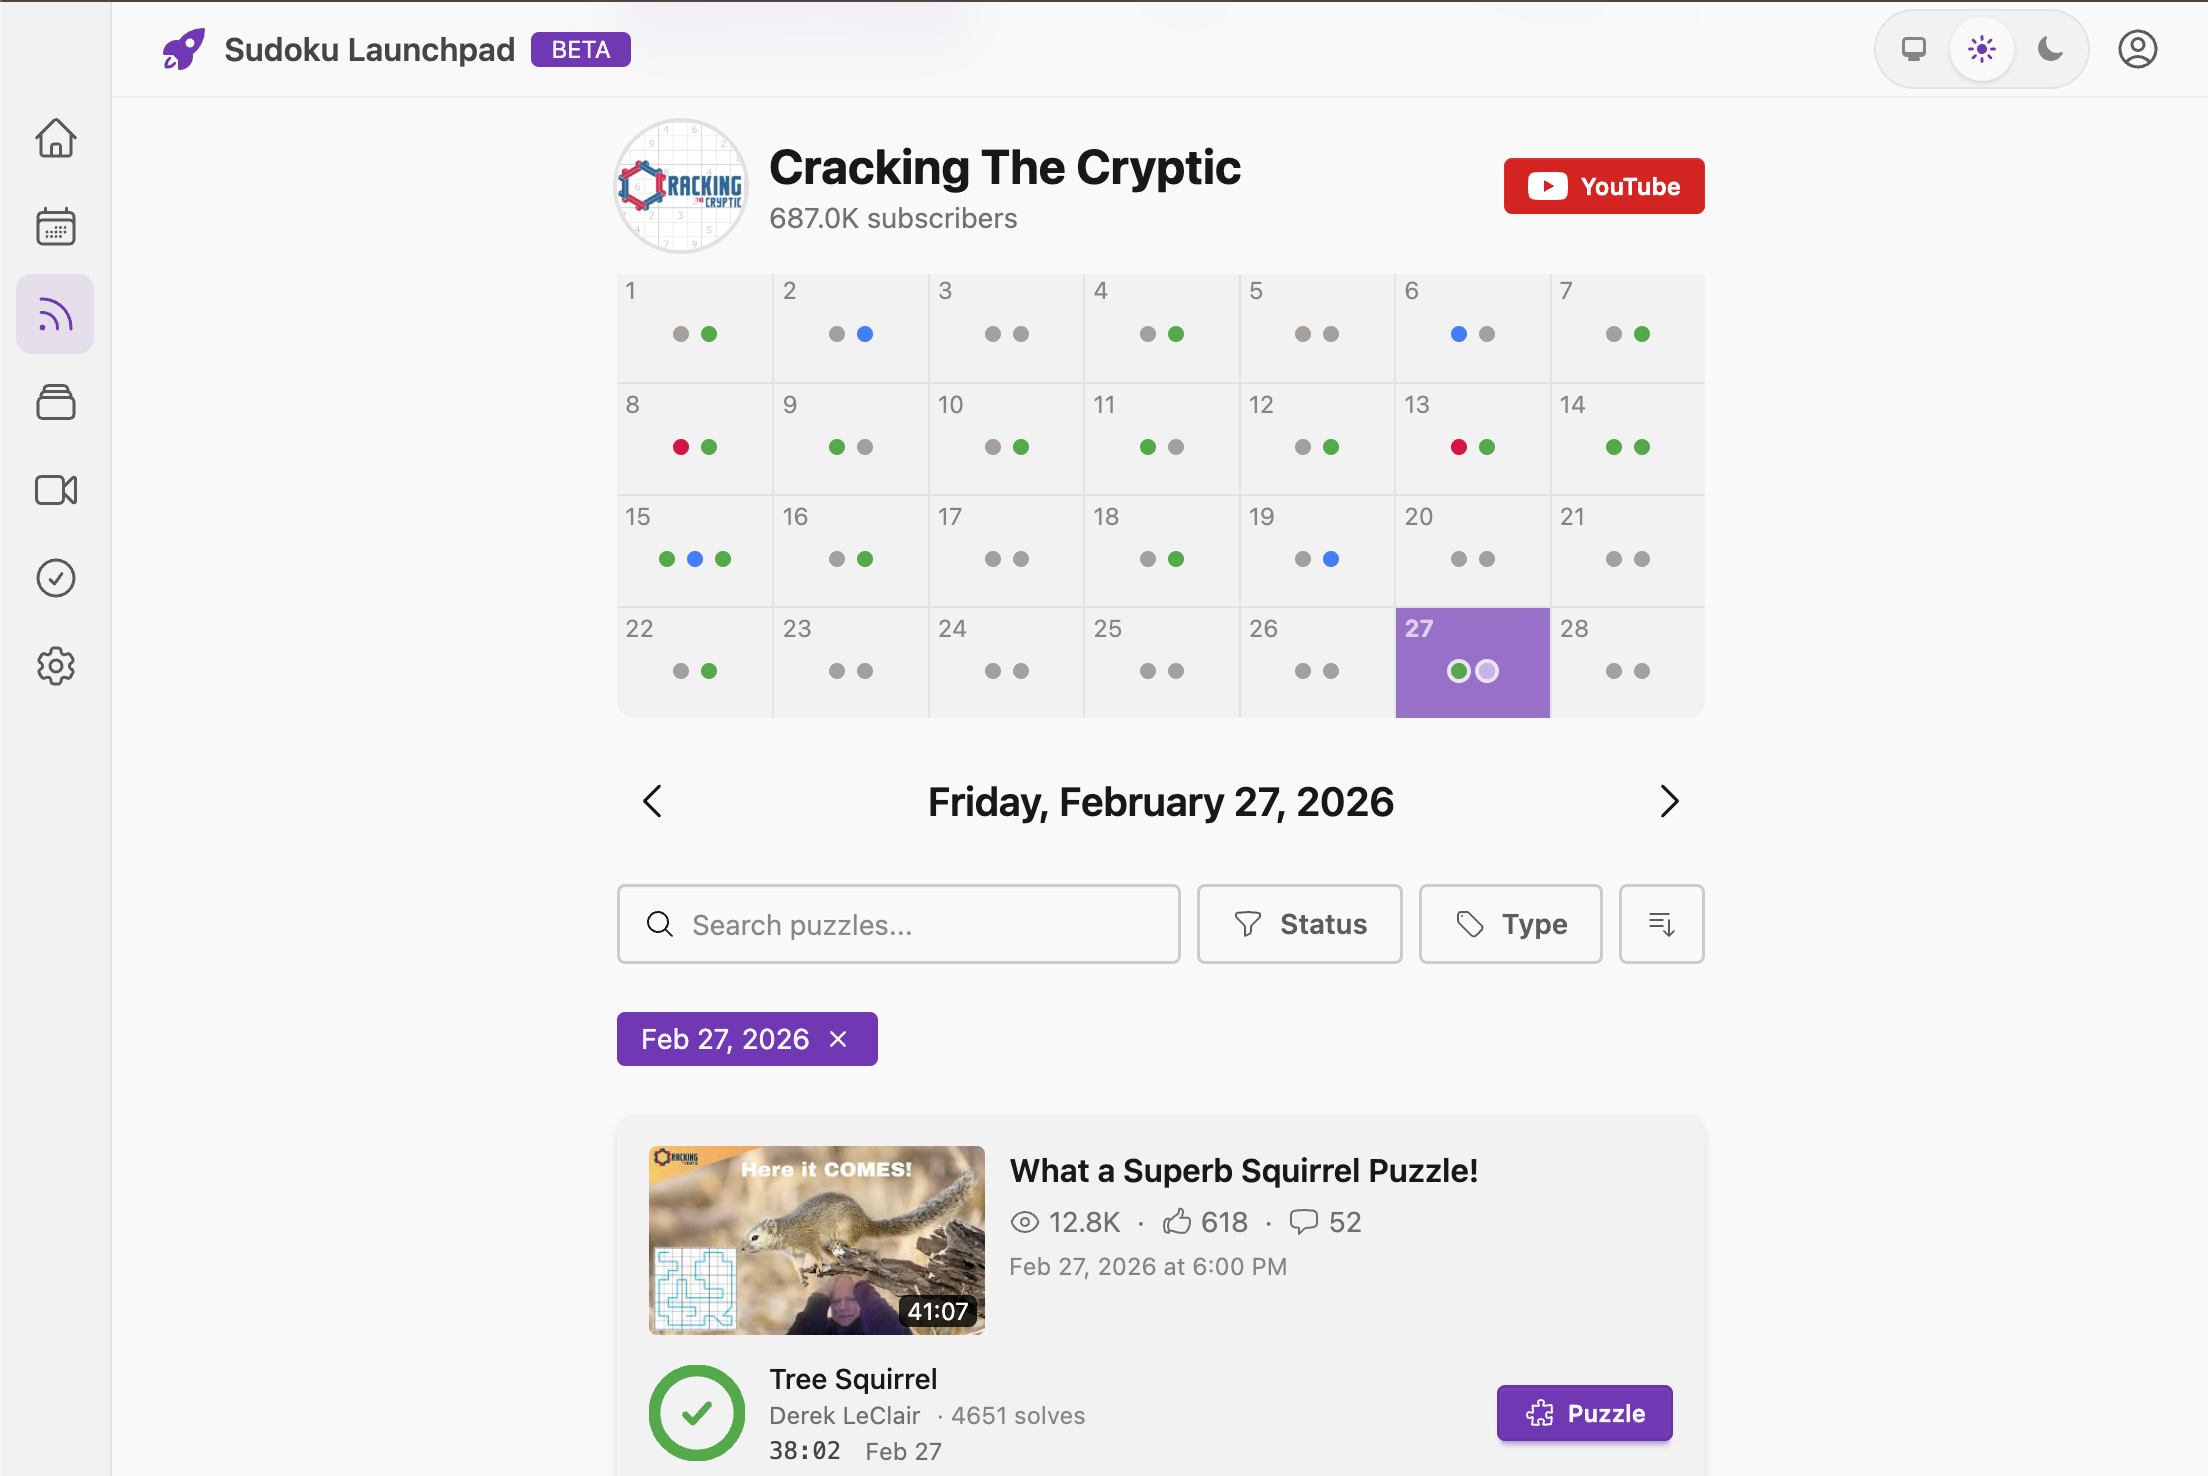Visit the channel on YouTube

point(1603,185)
